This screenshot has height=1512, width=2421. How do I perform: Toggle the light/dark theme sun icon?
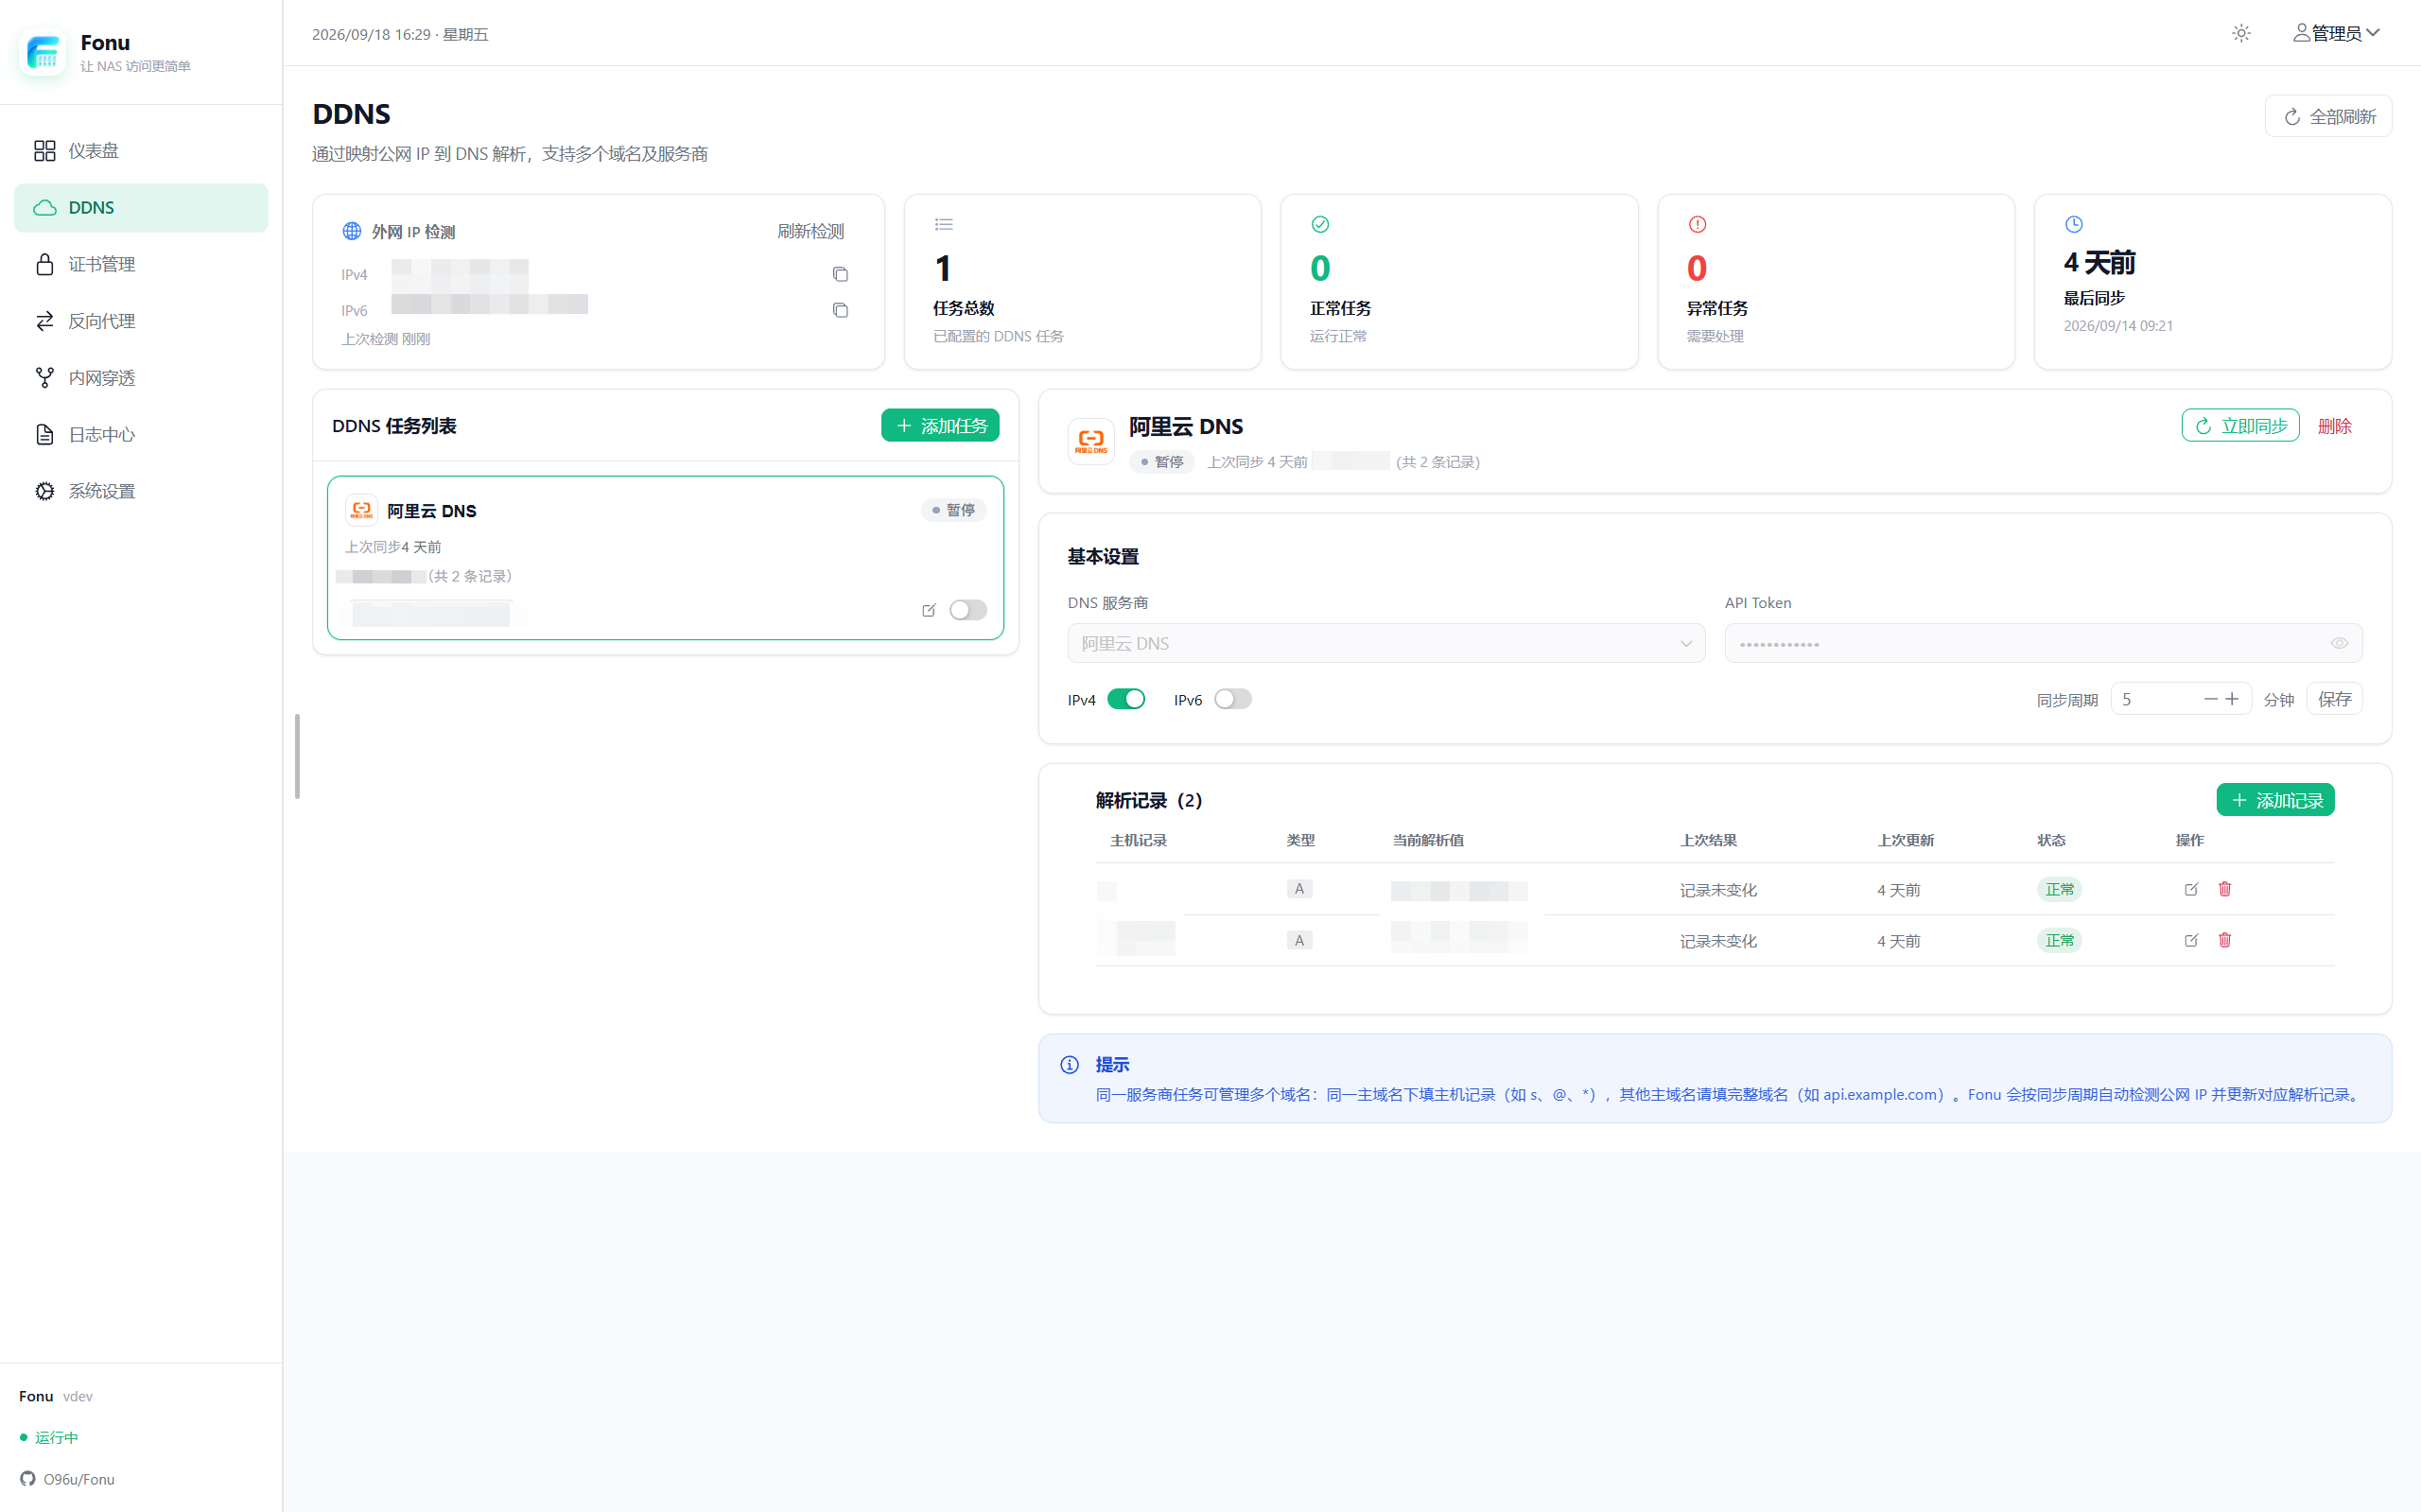[x=2241, y=33]
